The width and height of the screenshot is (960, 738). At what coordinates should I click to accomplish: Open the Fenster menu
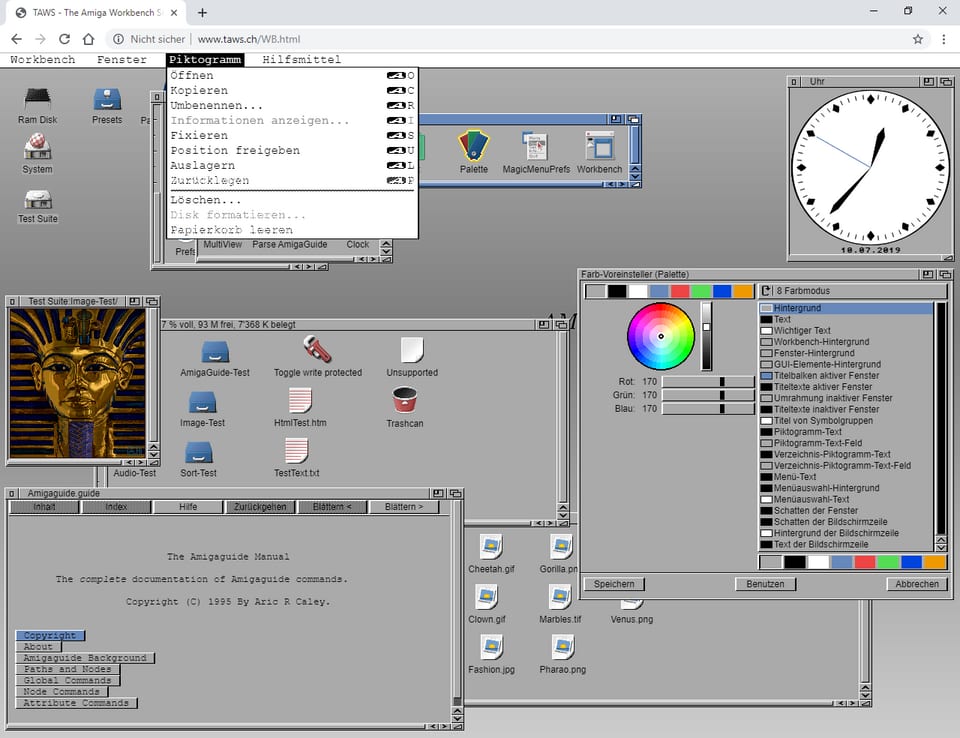pyautogui.click(x=122, y=59)
